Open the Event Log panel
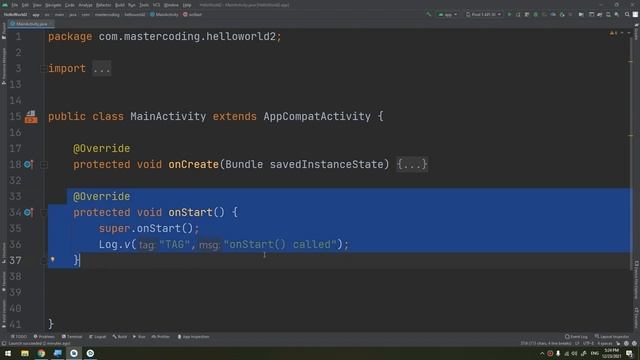The width and height of the screenshot is (640, 360). tap(576, 337)
